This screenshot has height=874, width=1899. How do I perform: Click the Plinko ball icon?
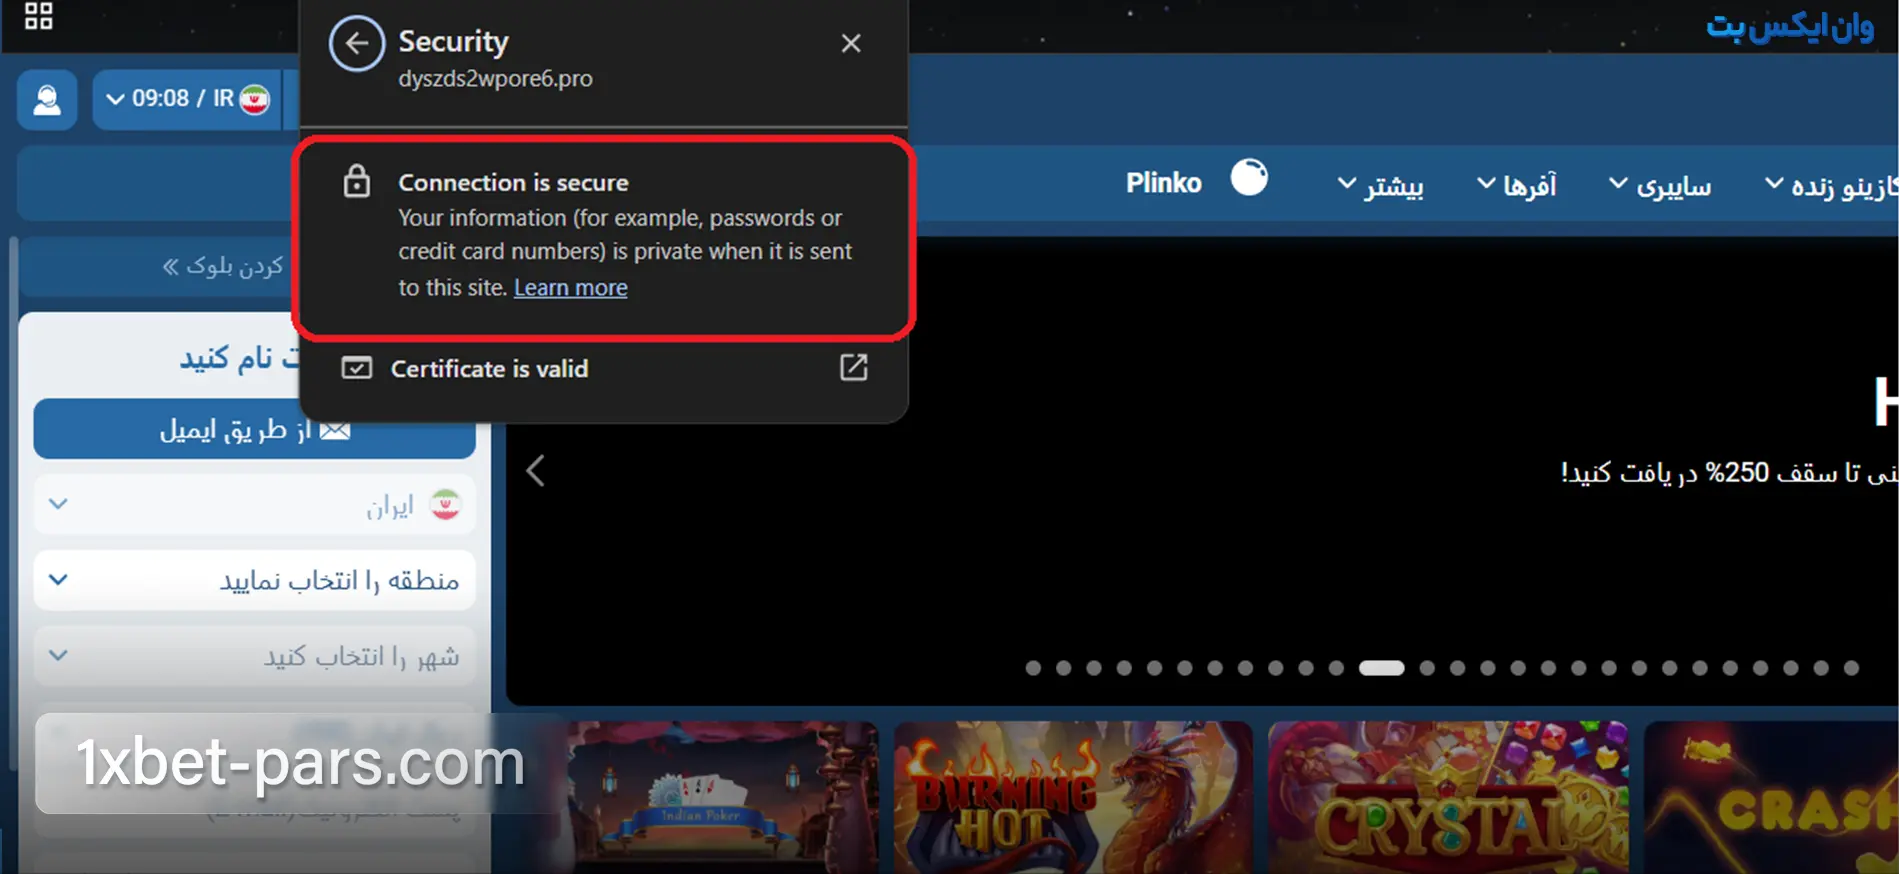pyautogui.click(x=1249, y=178)
